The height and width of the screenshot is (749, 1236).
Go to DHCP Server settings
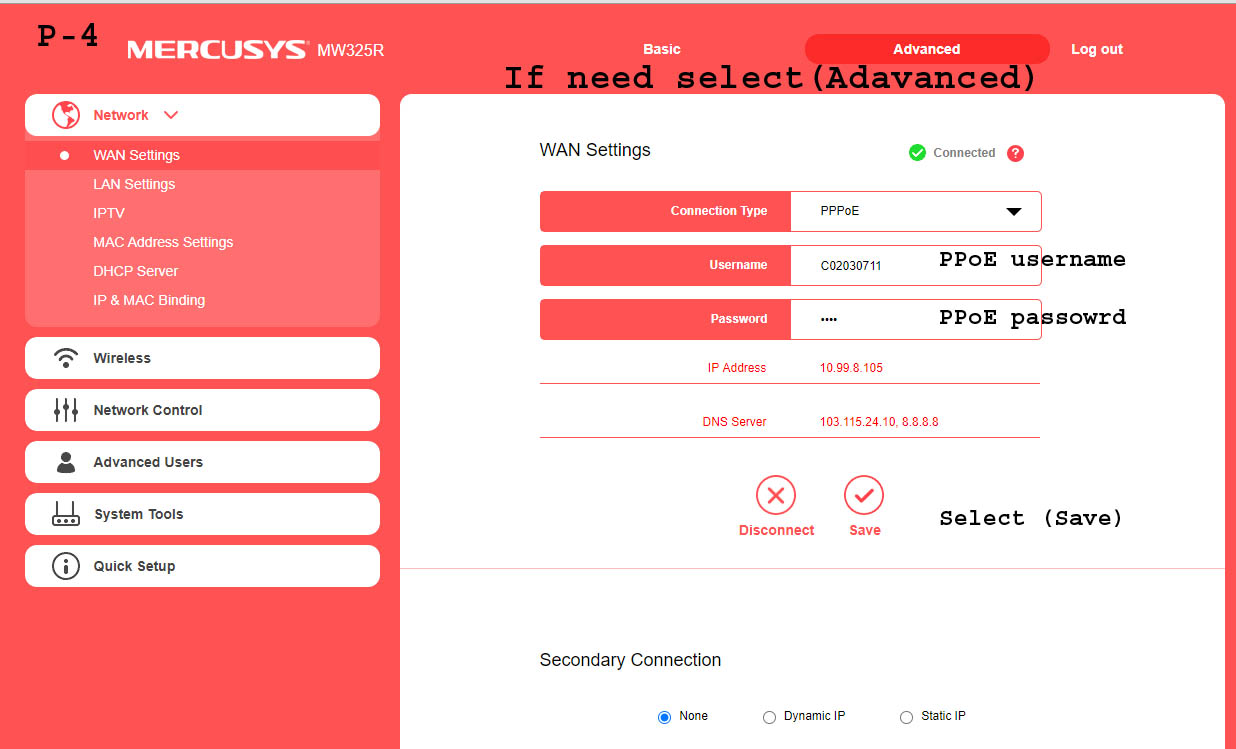(x=135, y=271)
